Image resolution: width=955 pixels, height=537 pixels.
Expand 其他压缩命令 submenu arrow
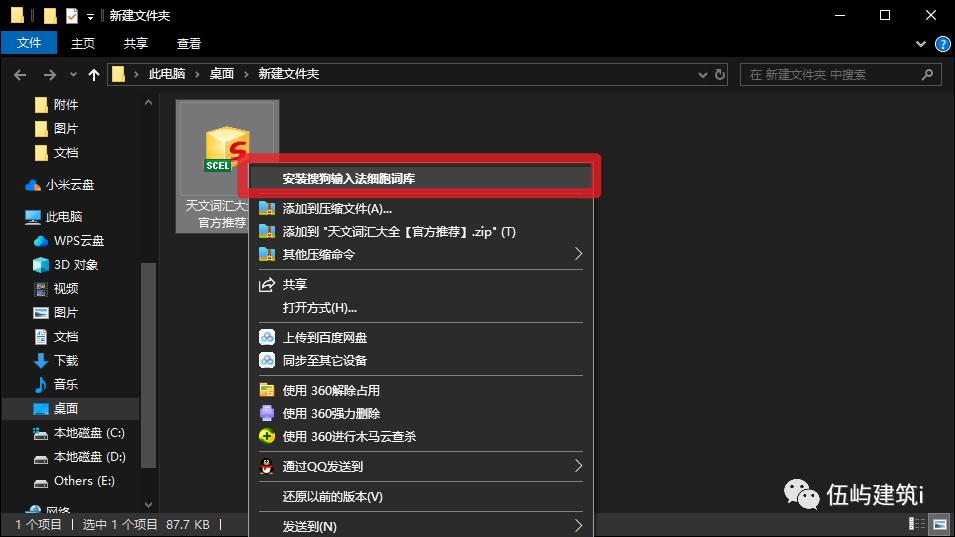click(x=578, y=254)
